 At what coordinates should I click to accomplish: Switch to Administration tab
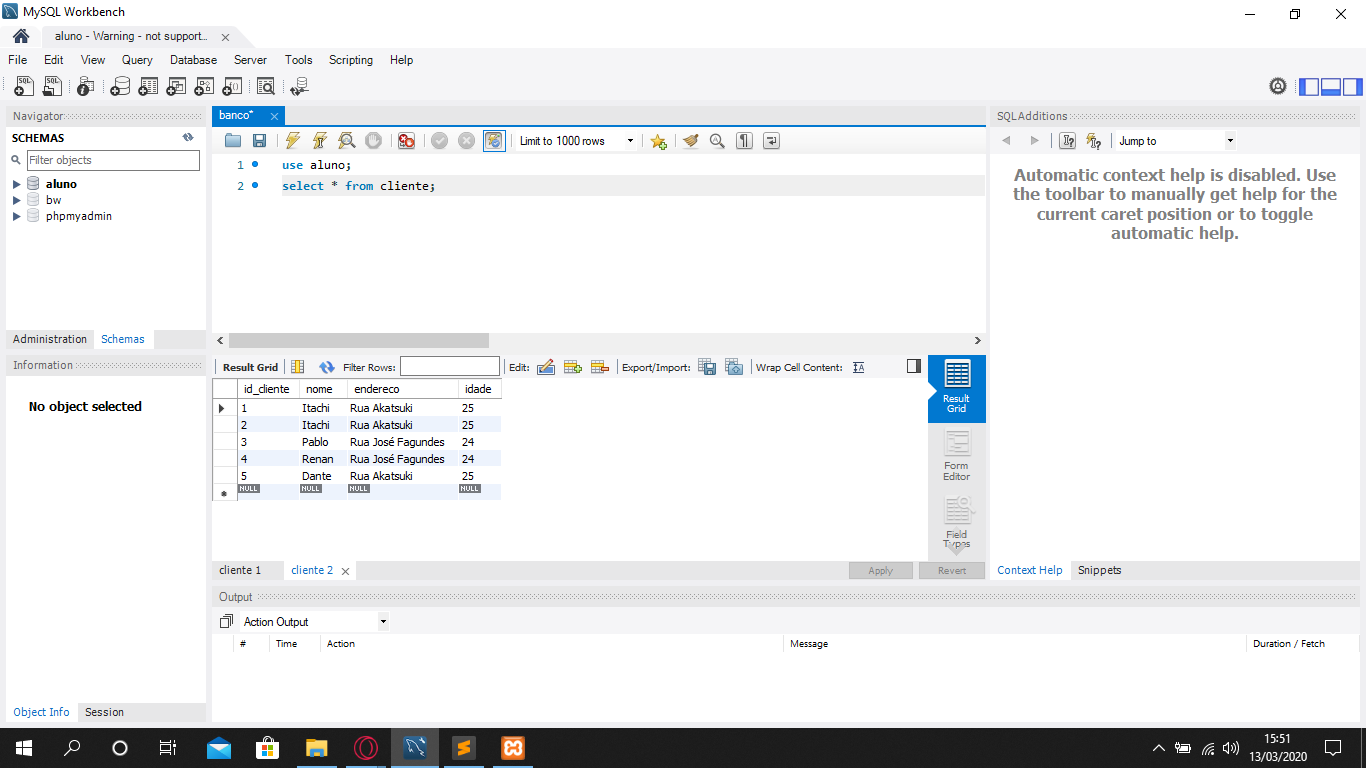[x=50, y=339]
